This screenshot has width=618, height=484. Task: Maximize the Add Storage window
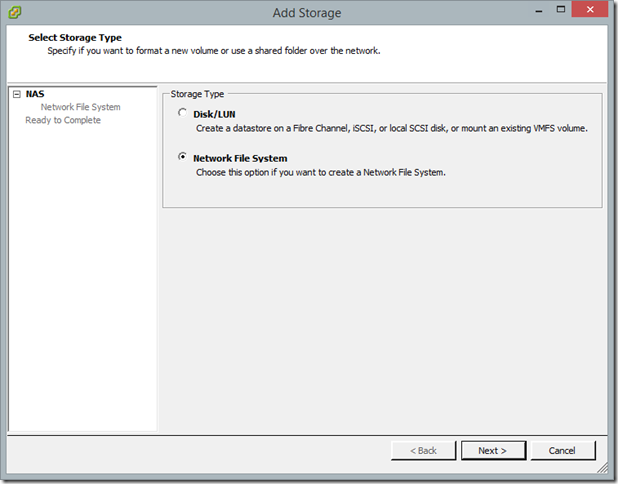[560, 9]
